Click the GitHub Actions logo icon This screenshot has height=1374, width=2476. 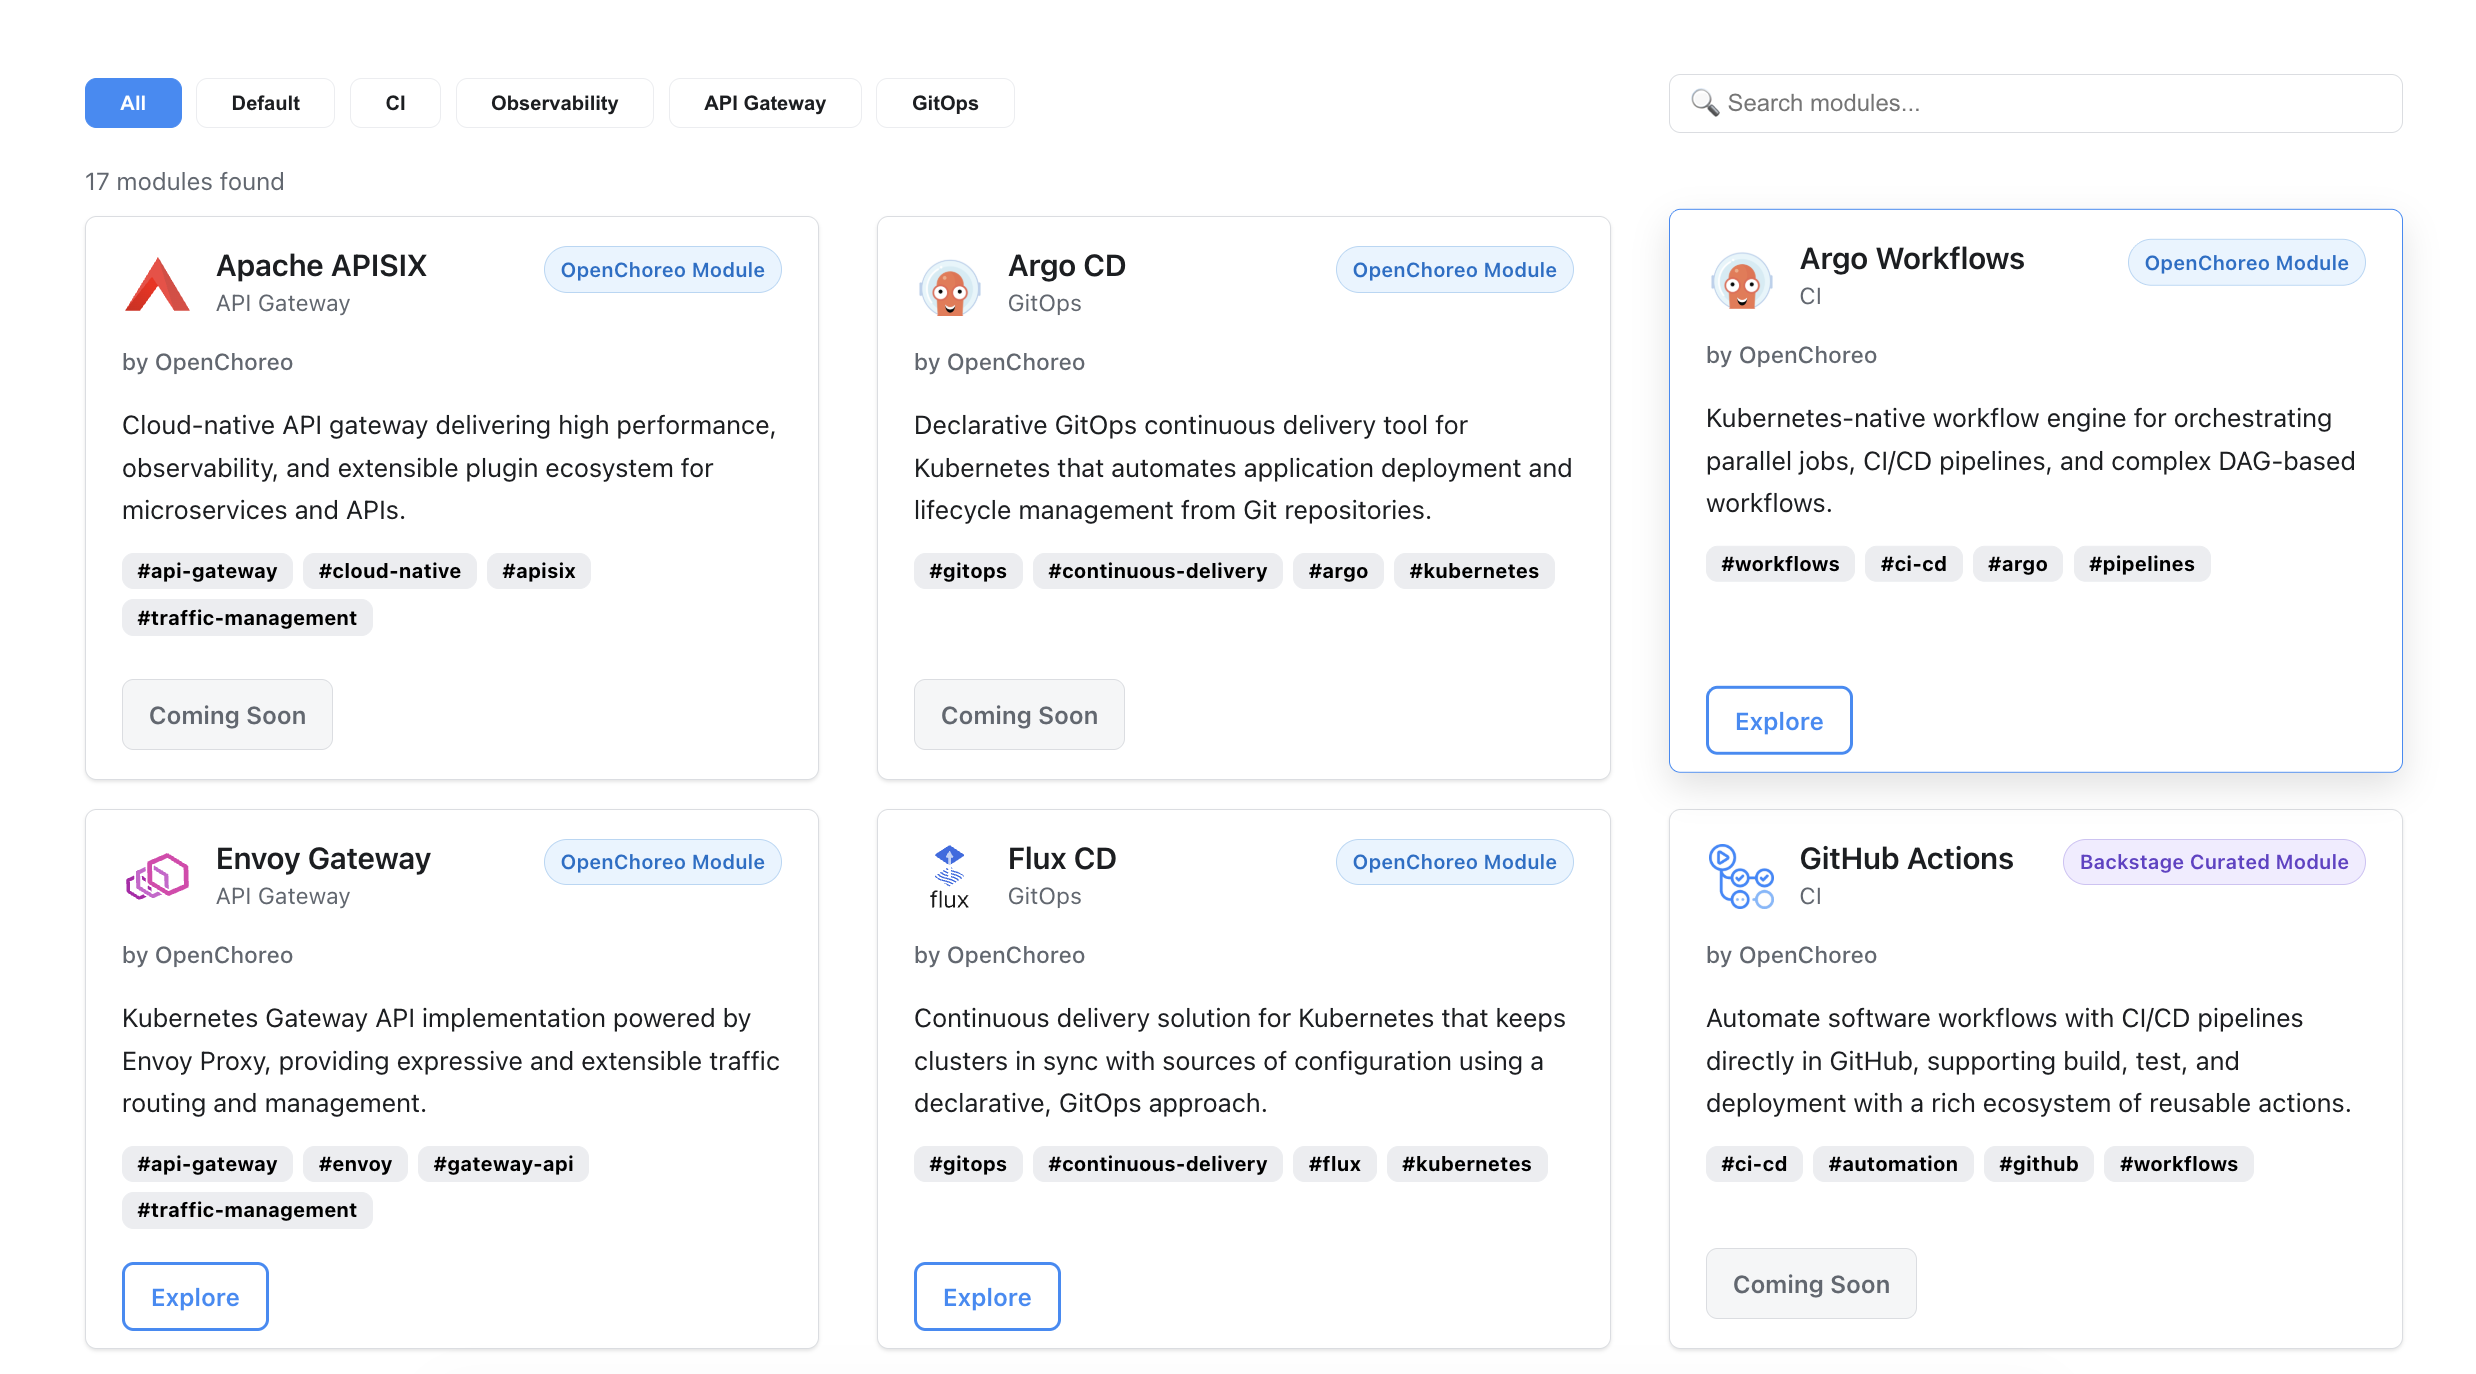[1741, 877]
